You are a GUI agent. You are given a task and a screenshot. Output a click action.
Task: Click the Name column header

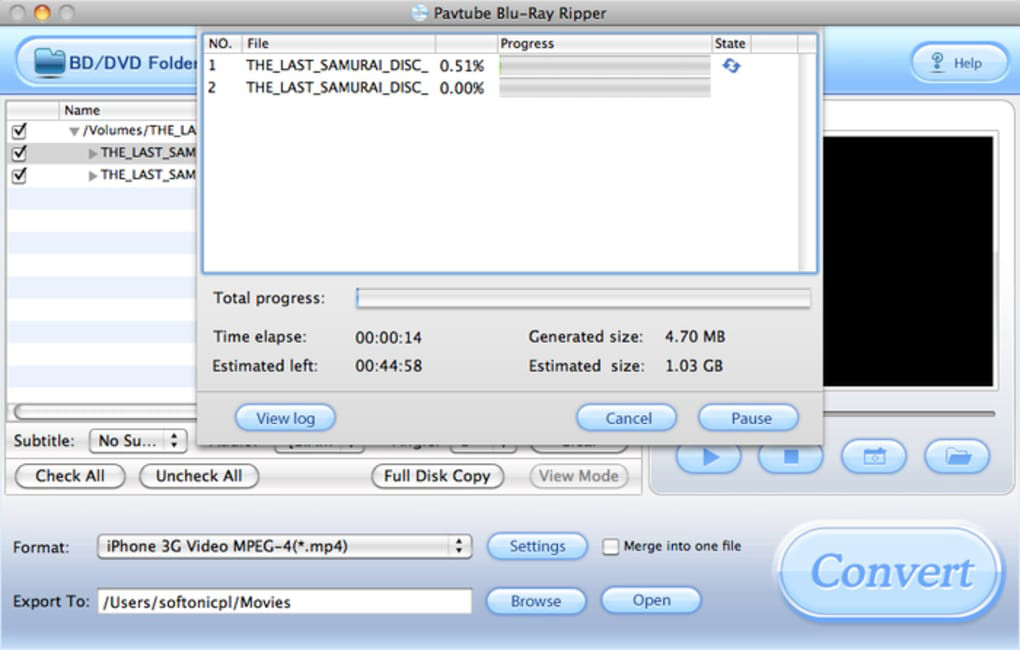[128, 111]
